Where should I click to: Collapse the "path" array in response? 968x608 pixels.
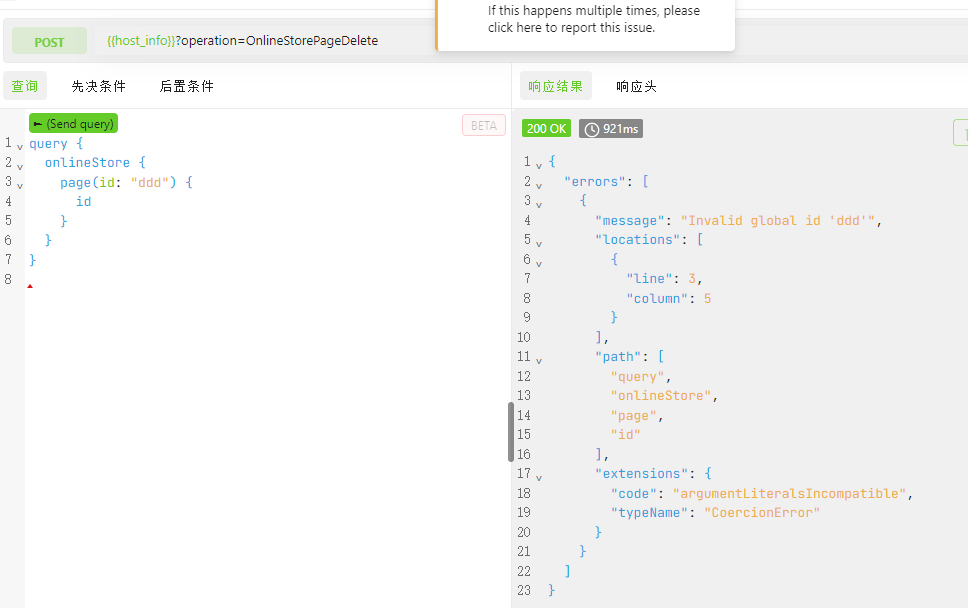coord(539,360)
